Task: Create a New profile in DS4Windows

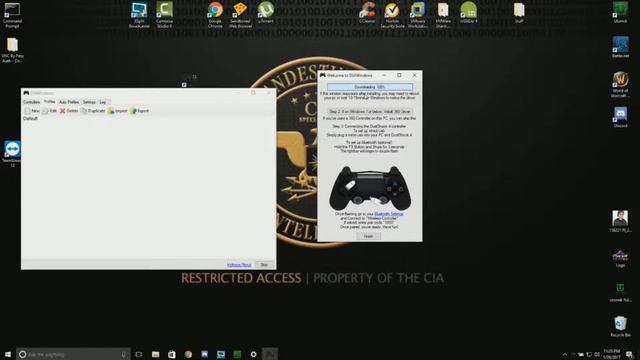Action: tap(32, 111)
